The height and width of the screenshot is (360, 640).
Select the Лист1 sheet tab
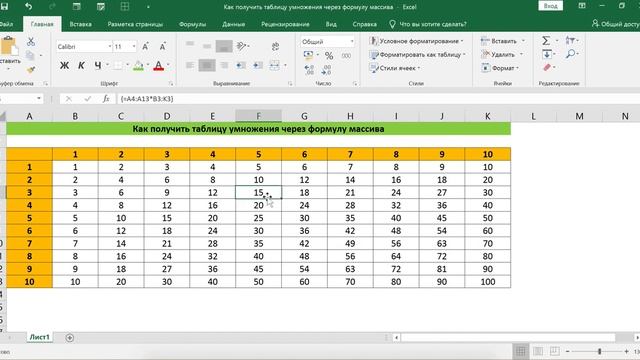(x=39, y=337)
